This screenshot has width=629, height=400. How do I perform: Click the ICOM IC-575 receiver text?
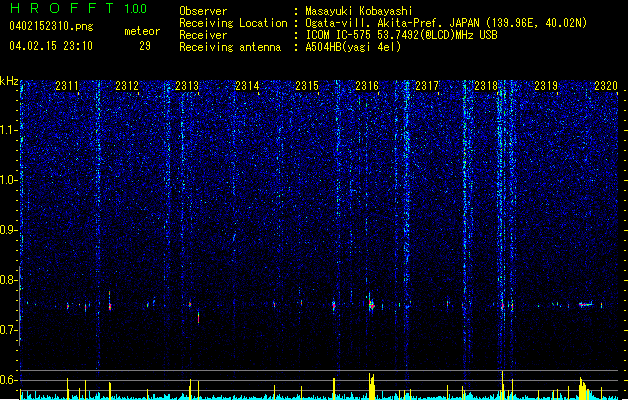(x=401, y=35)
